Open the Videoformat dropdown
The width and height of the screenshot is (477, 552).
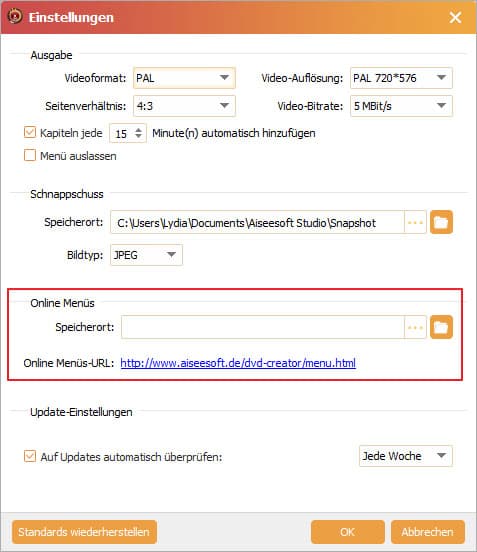184,78
